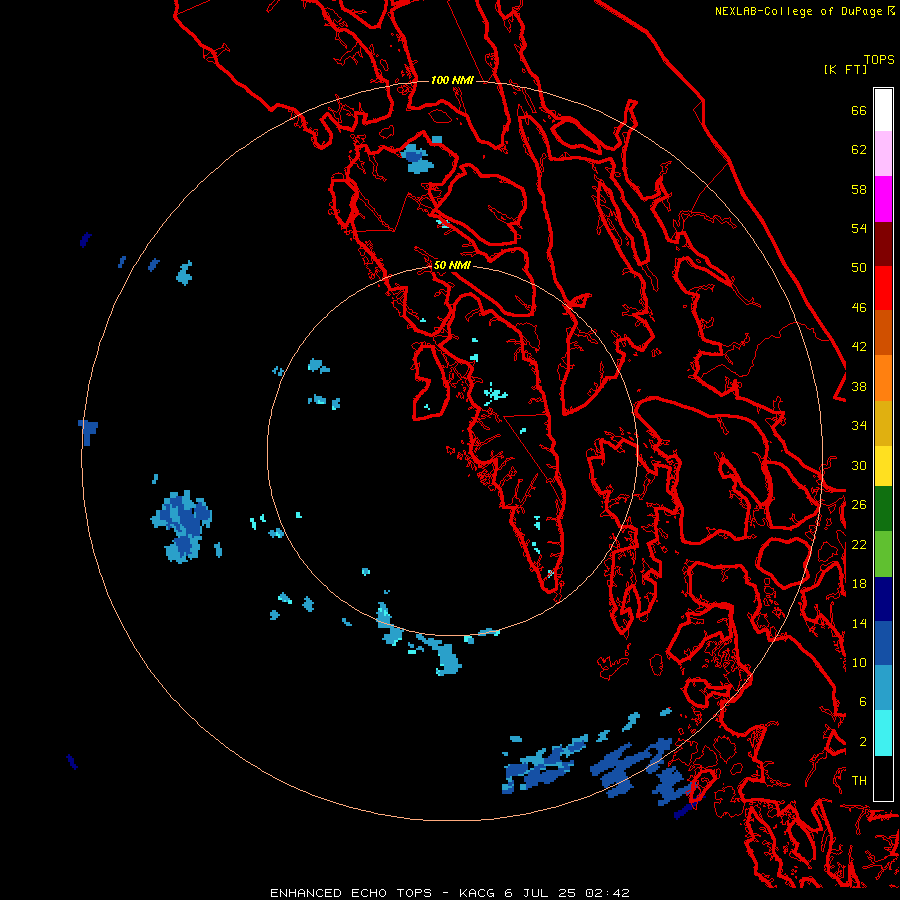Click the 6 legend value
Image resolution: width=900 pixels, height=900 pixels.
click(863, 702)
